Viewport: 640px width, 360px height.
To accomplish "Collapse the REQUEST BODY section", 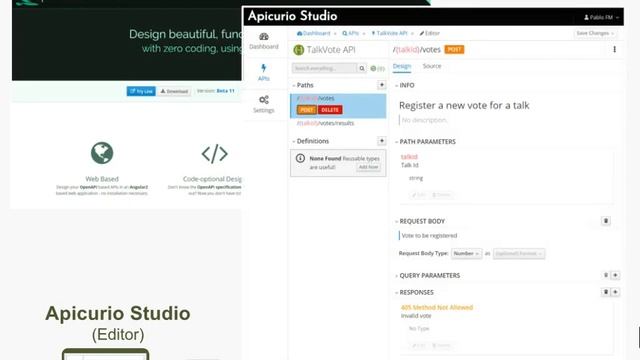I will pos(420,221).
